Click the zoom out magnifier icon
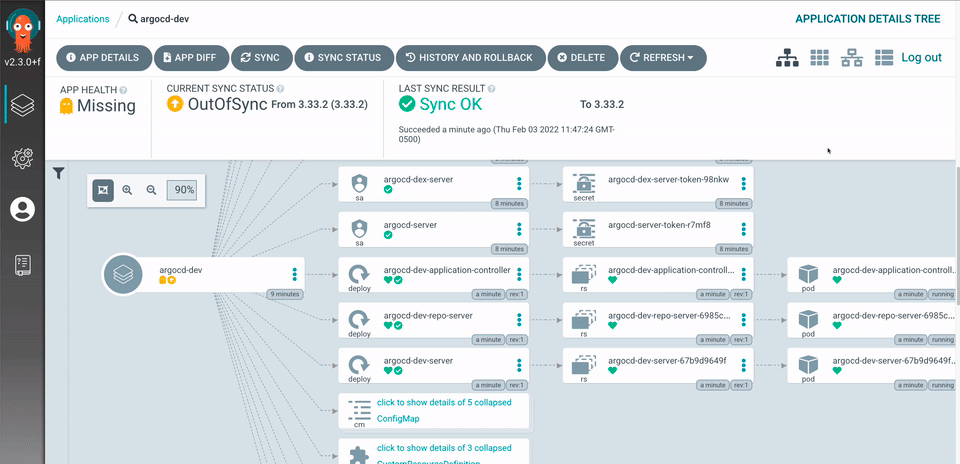The width and height of the screenshot is (960, 464). (x=152, y=190)
